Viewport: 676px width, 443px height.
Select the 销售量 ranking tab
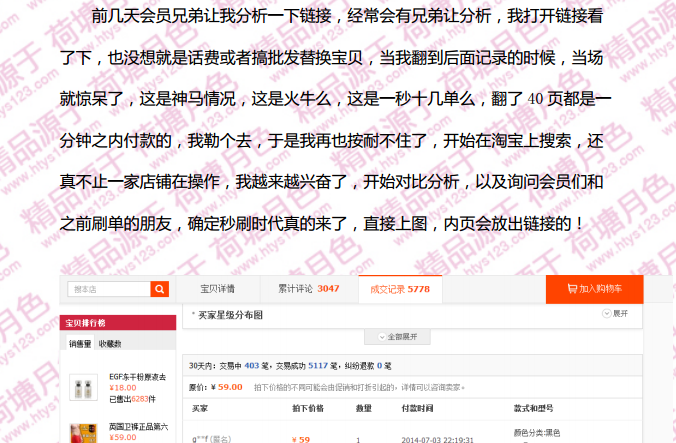[80, 344]
